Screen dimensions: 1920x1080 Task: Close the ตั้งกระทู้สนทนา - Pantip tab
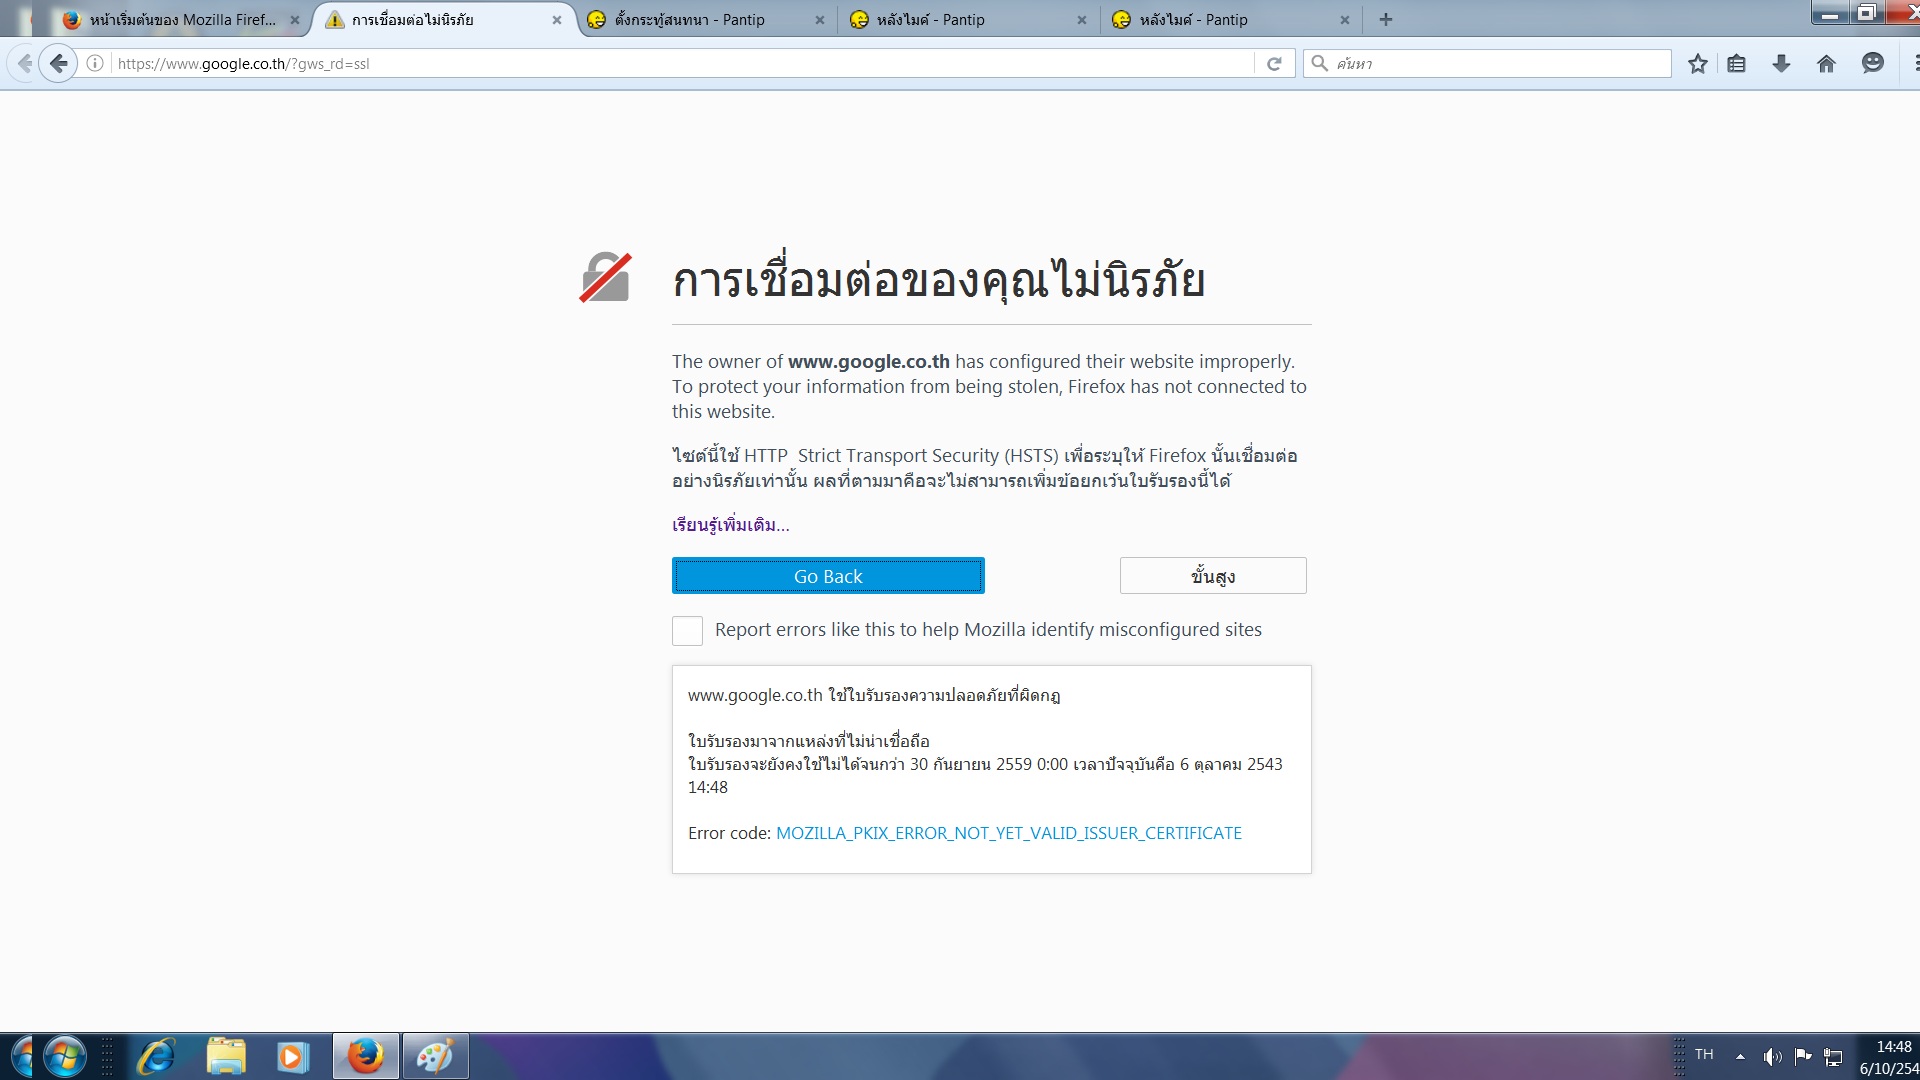click(820, 19)
